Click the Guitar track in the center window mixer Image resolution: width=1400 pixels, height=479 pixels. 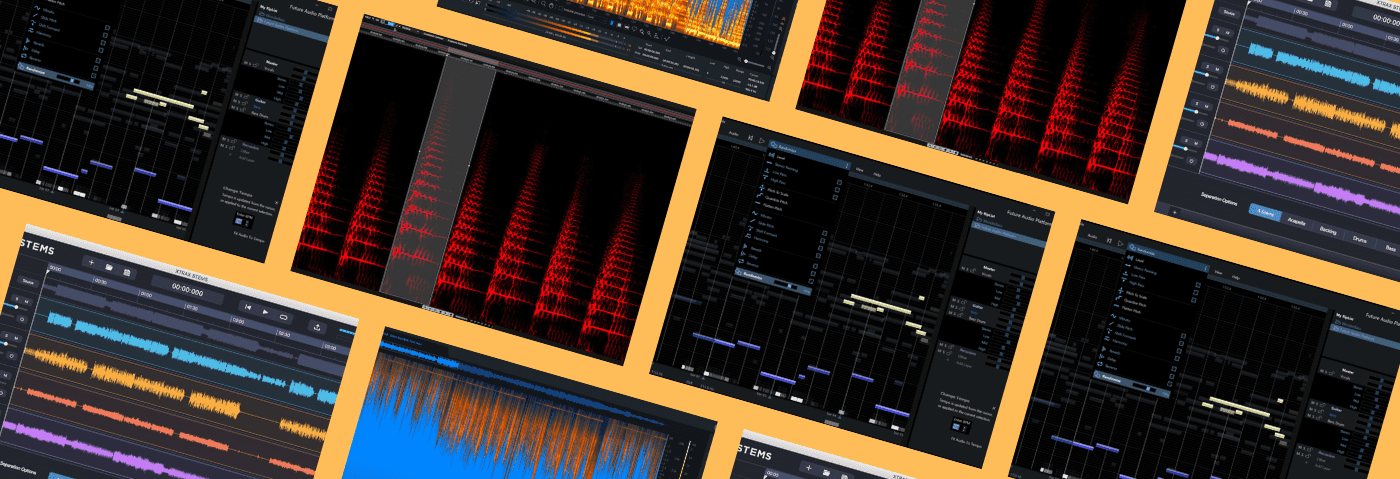click(x=978, y=307)
